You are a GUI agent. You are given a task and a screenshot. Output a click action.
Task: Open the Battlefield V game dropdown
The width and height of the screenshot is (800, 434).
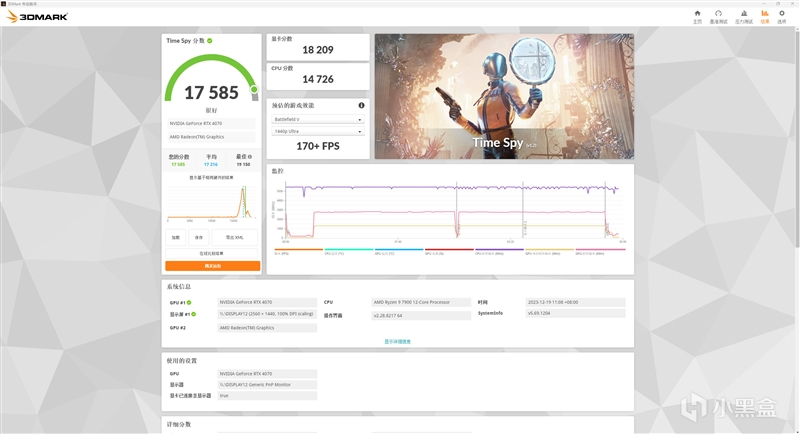[x=318, y=119]
